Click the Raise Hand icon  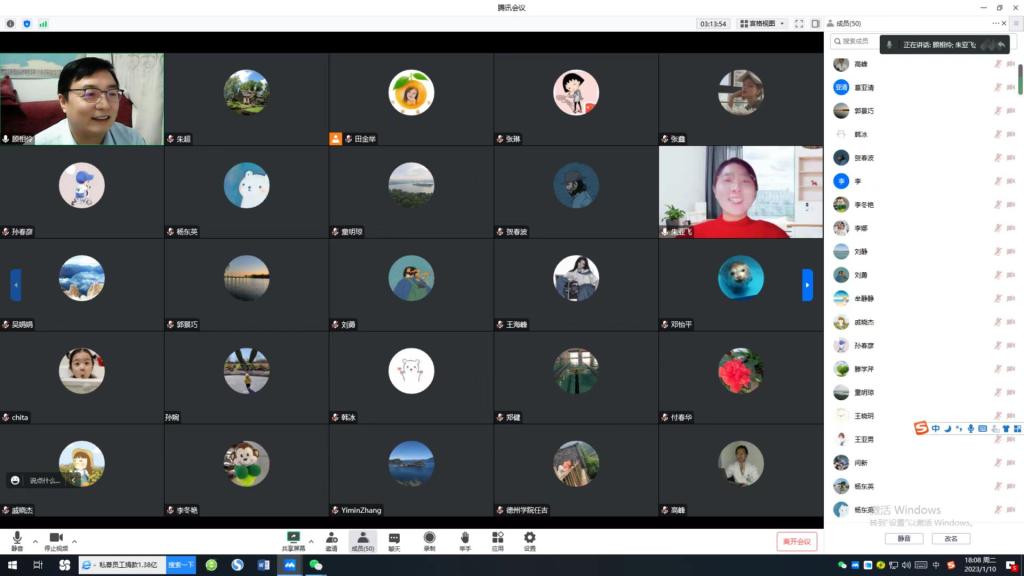point(465,539)
